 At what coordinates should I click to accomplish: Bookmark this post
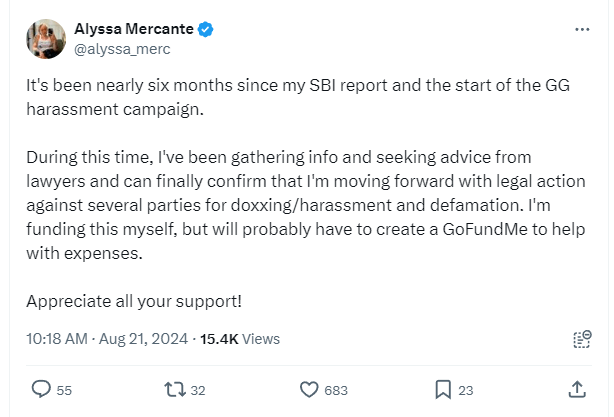[442, 389]
